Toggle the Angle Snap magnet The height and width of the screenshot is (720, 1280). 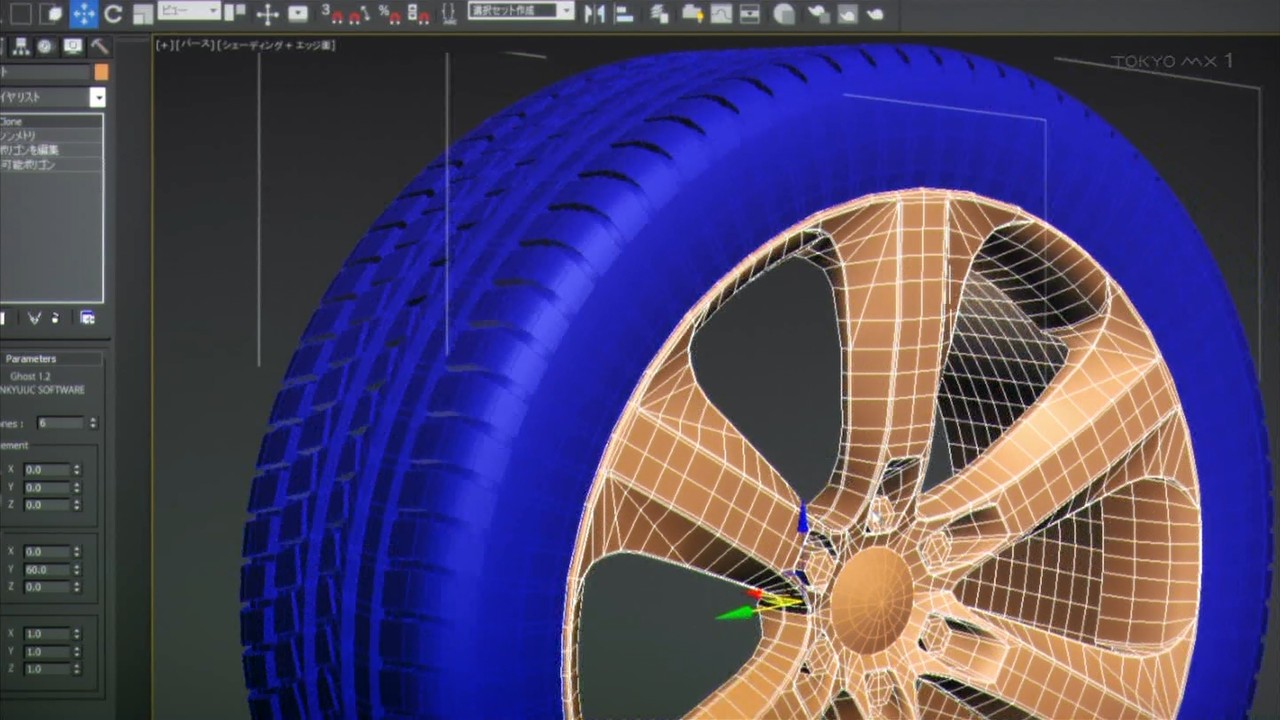[x=360, y=14]
